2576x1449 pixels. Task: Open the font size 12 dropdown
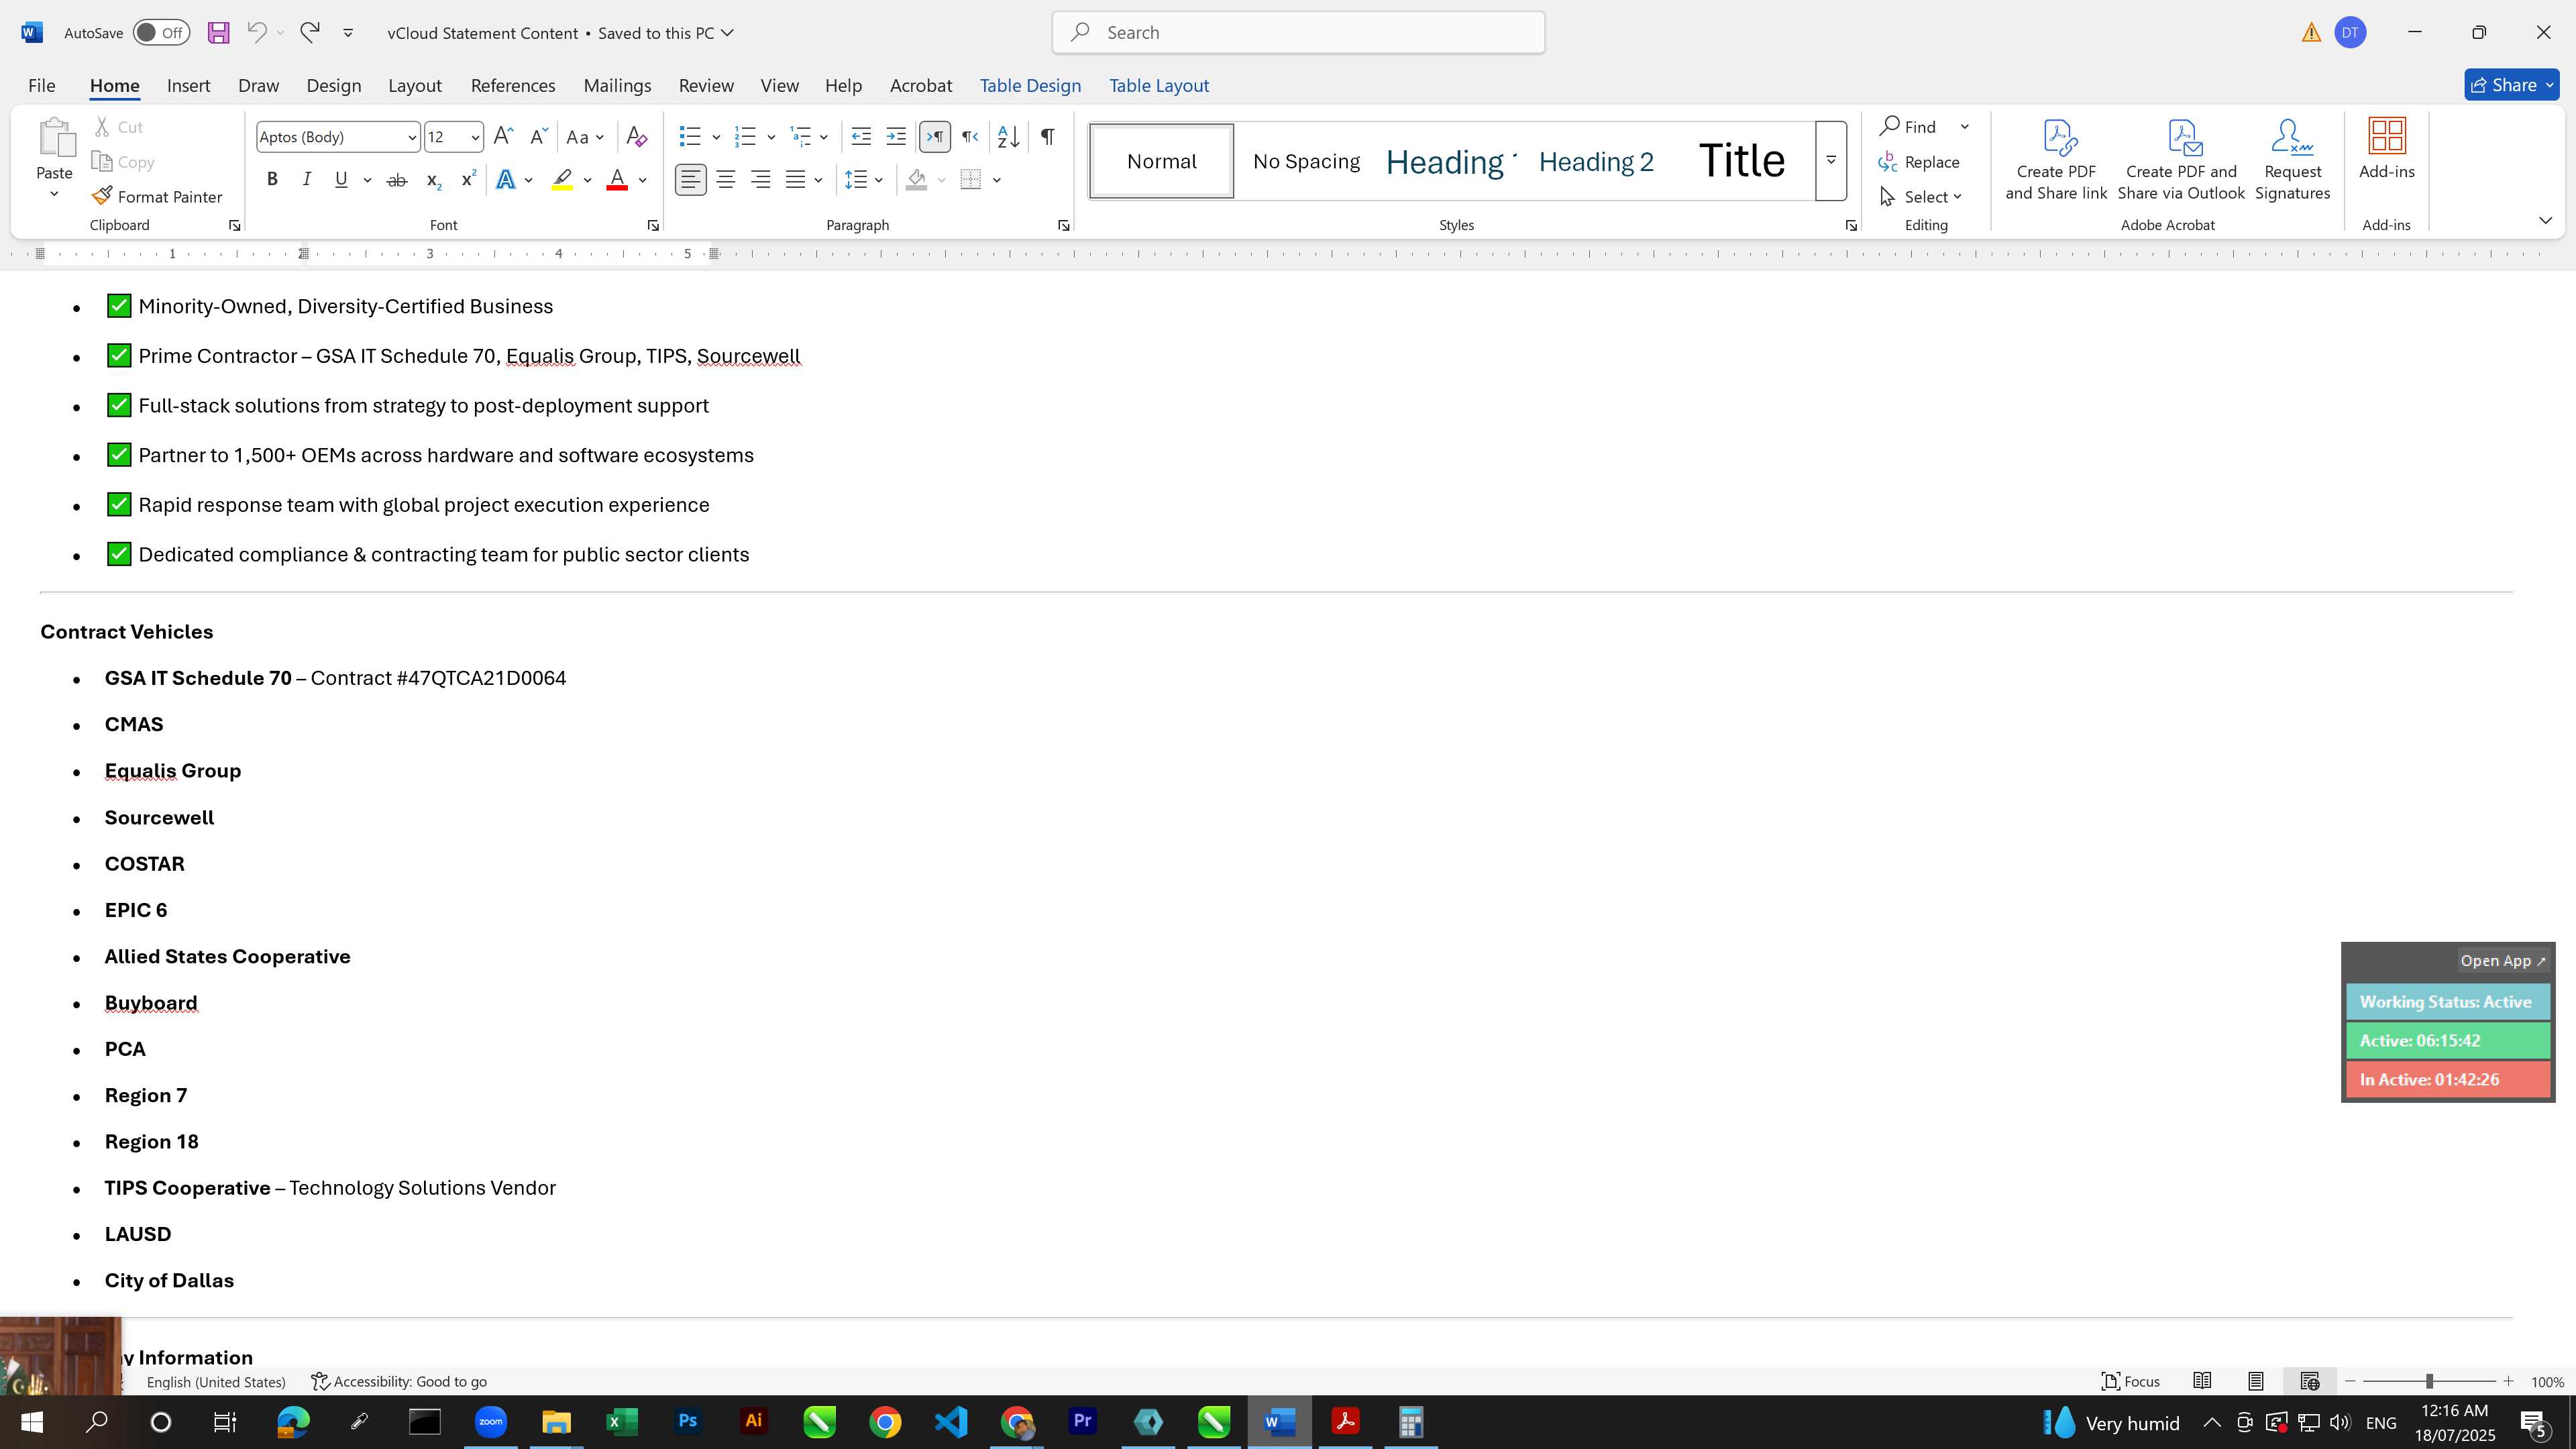point(475,137)
